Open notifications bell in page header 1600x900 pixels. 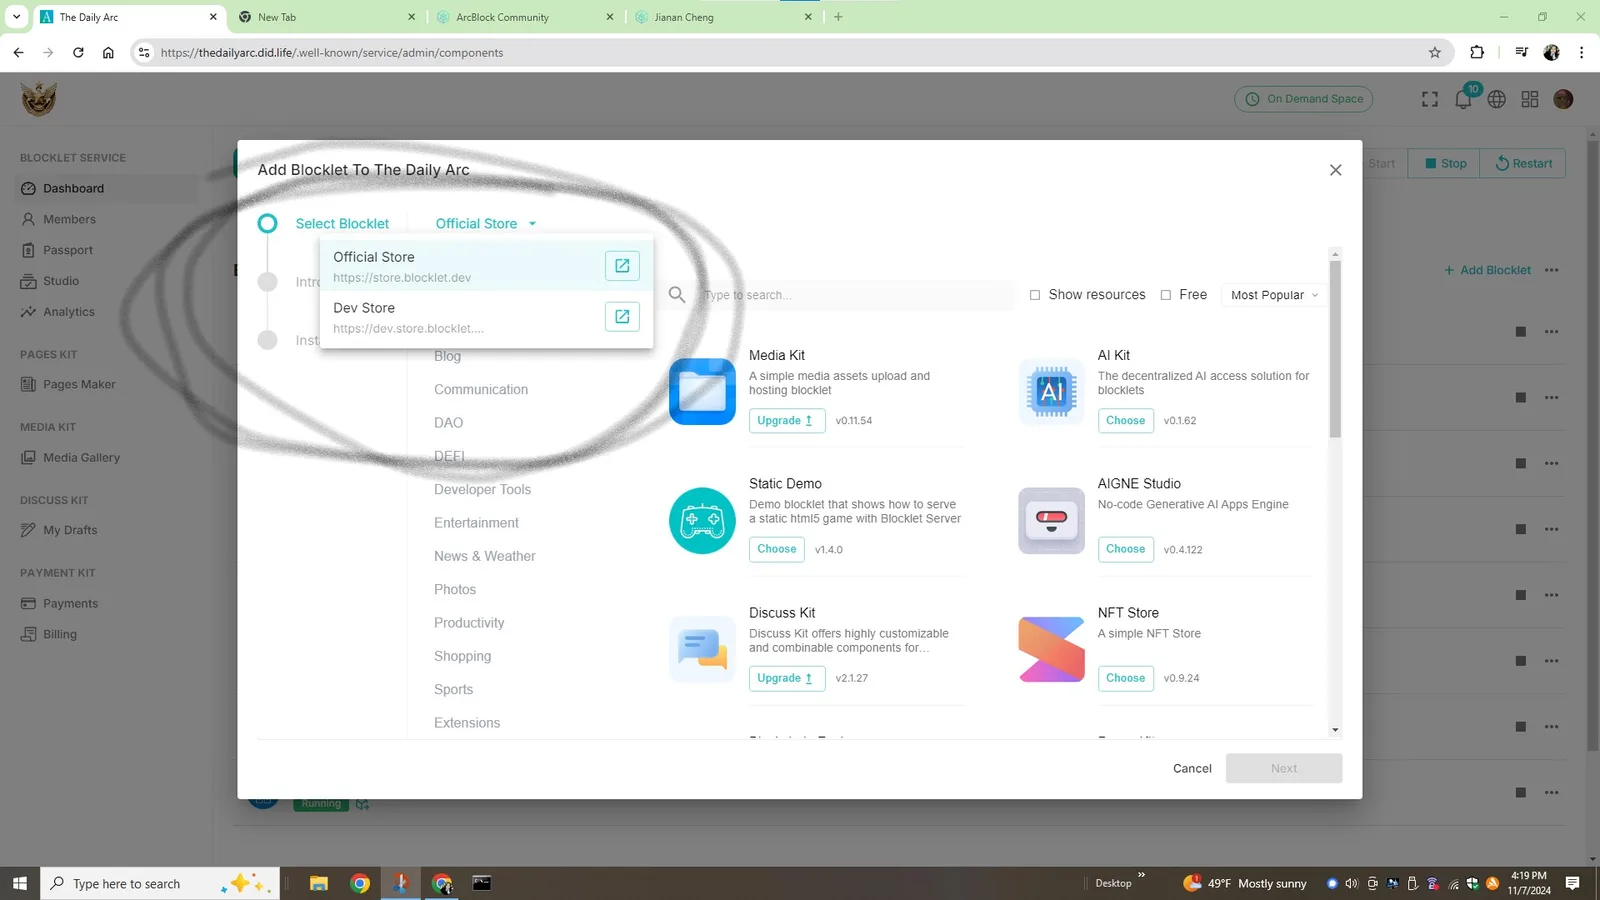(x=1464, y=98)
